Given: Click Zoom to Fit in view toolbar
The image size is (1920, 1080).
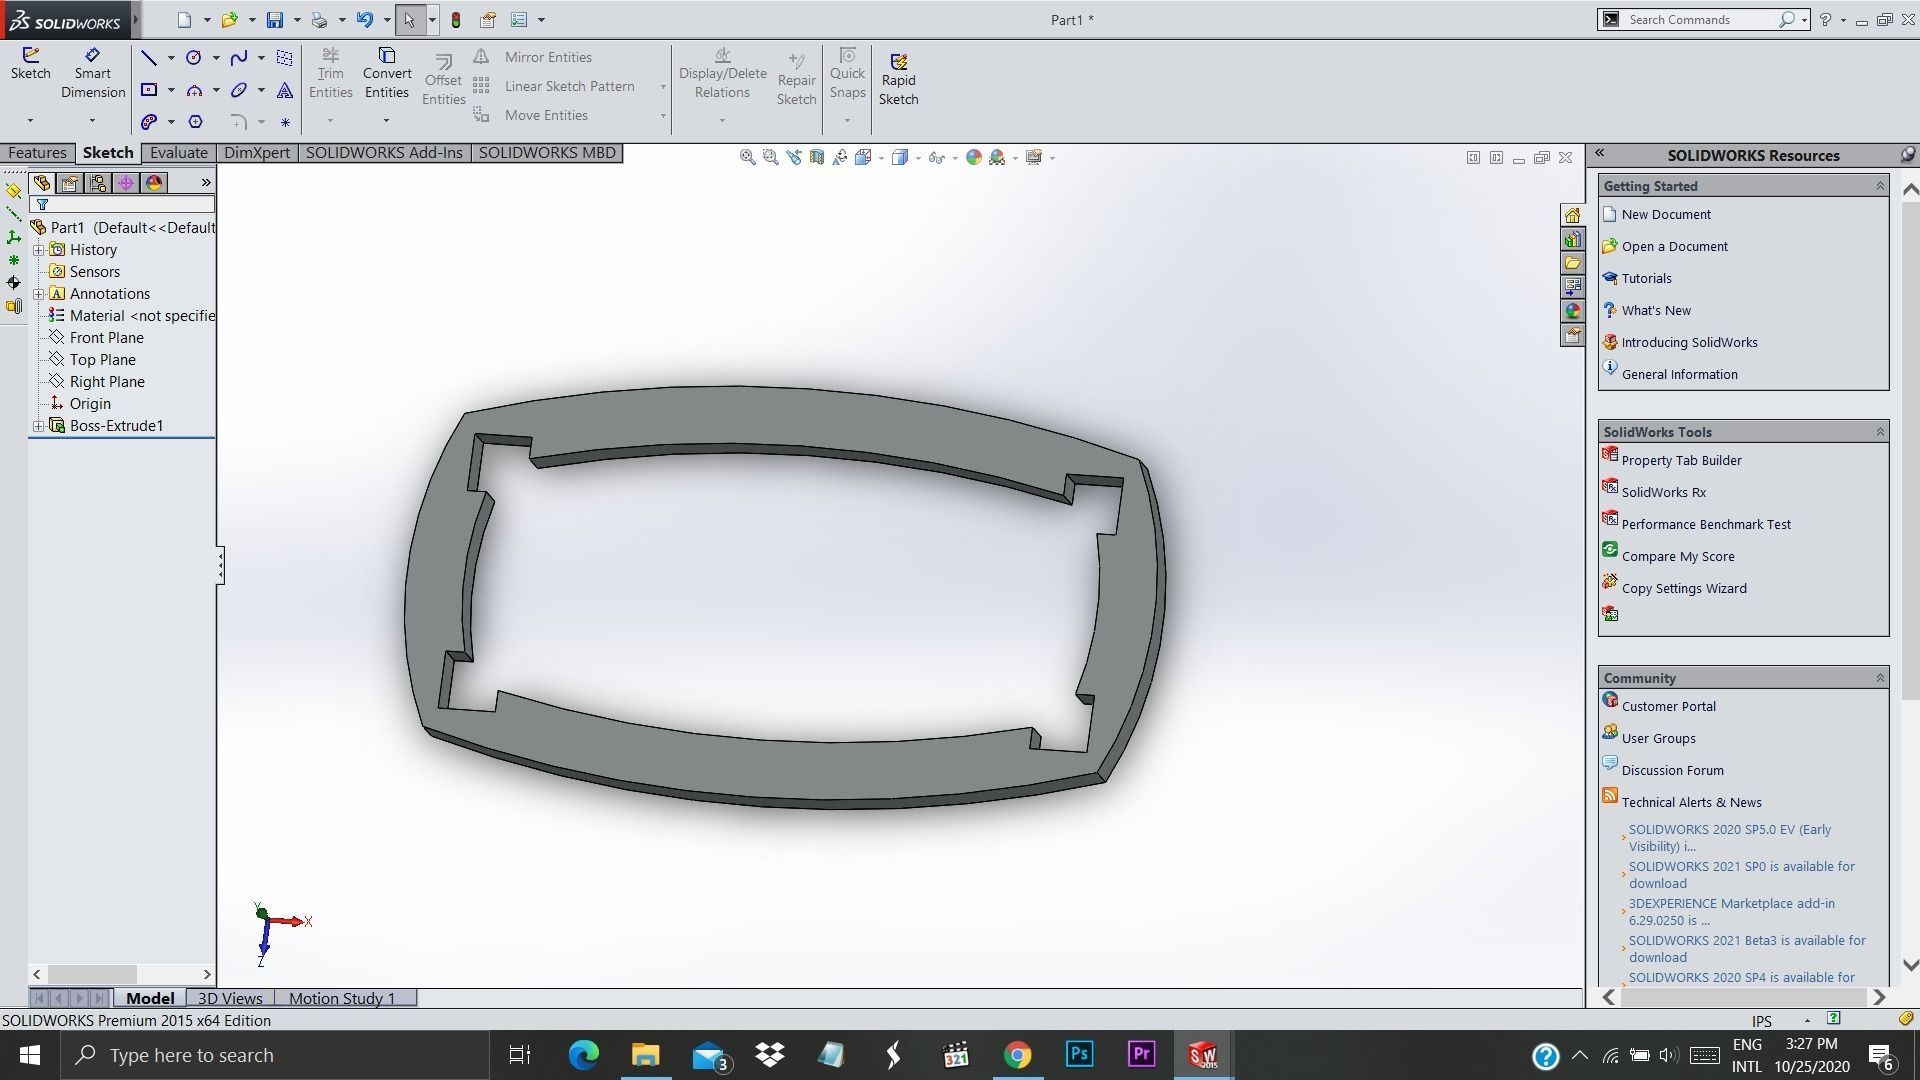Looking at the screenshot, I should (747, 157).
